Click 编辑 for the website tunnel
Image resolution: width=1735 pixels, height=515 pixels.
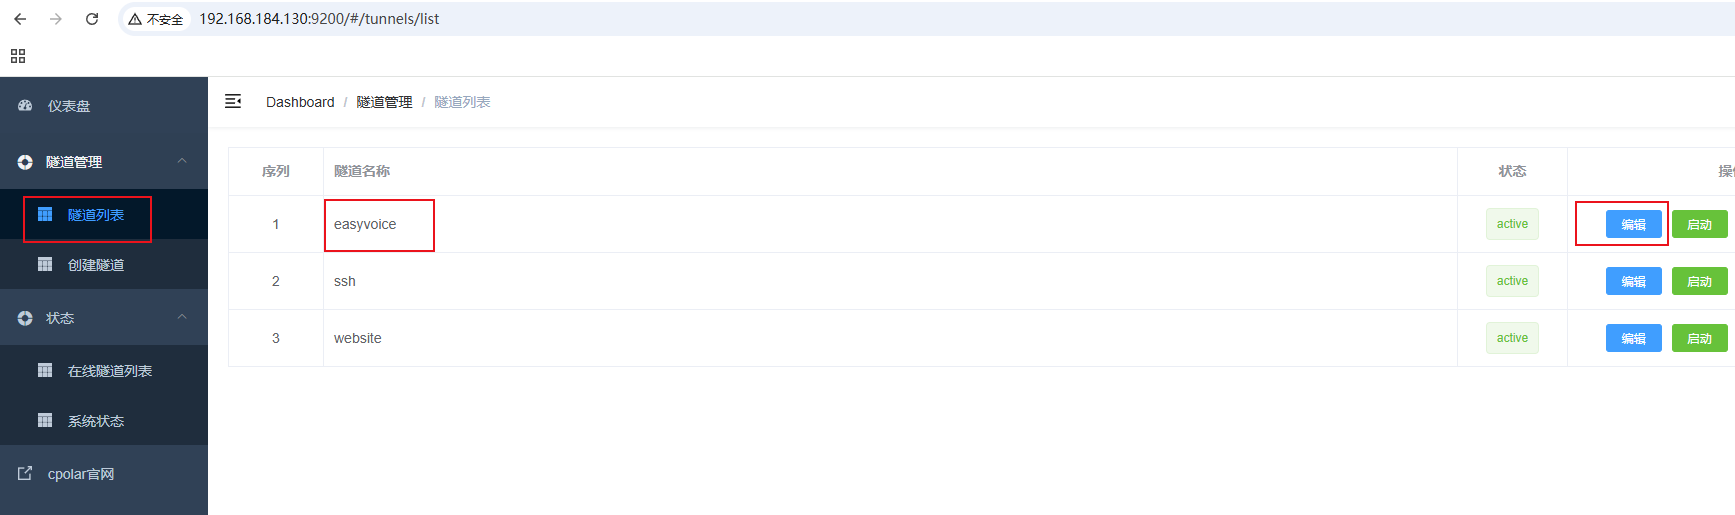(x=1634, y=338)
